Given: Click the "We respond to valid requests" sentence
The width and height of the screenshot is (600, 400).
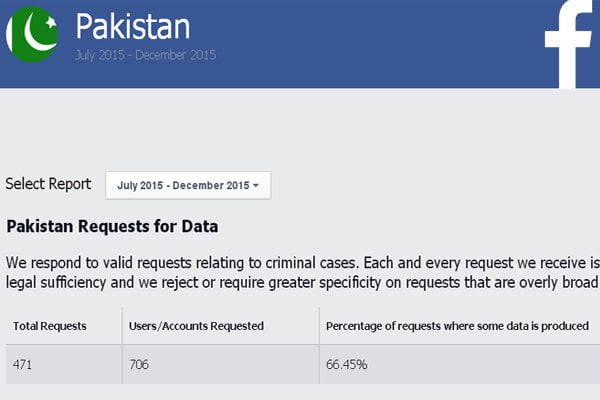Looking at the screenshot, I should coord(182,263).
